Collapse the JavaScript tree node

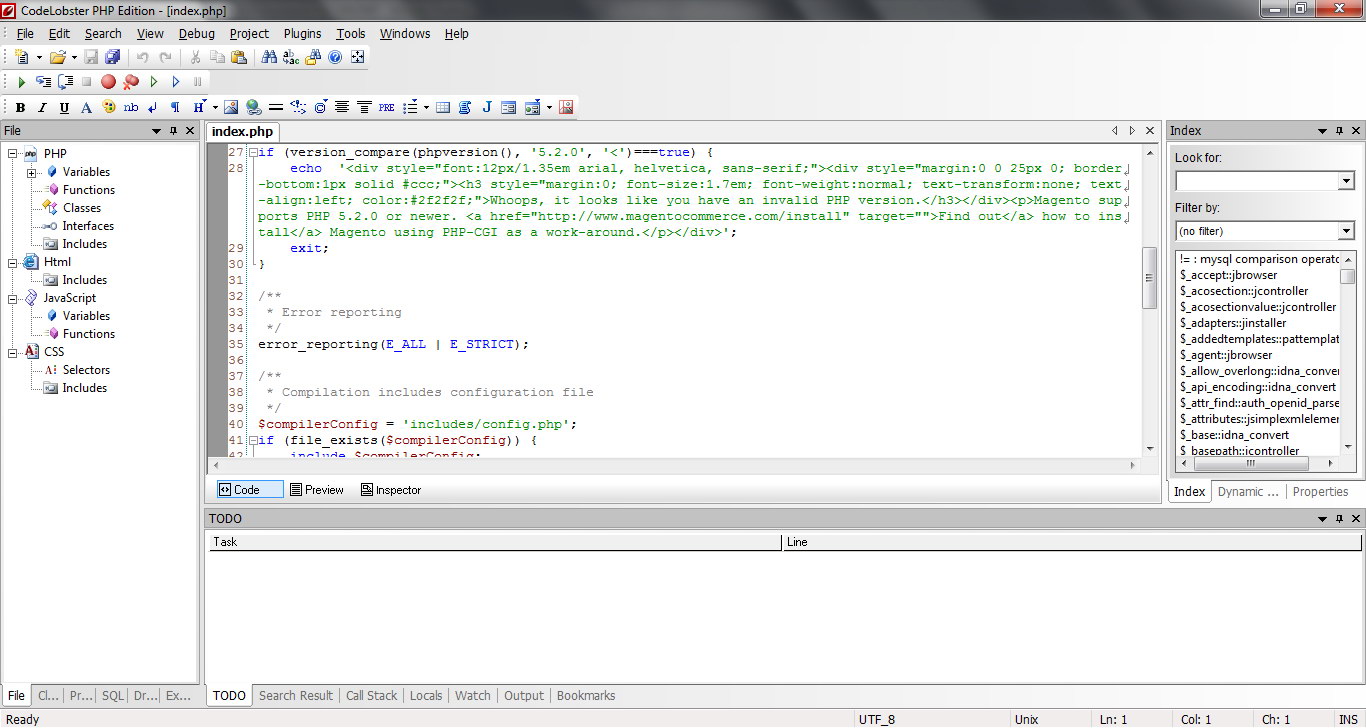(14, 298)
